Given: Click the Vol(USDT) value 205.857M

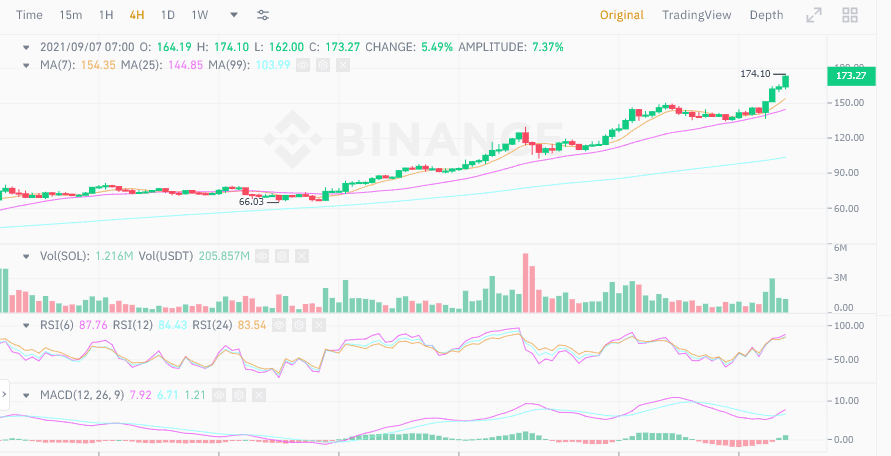Looking at the screenshot, I should point(224,256).
